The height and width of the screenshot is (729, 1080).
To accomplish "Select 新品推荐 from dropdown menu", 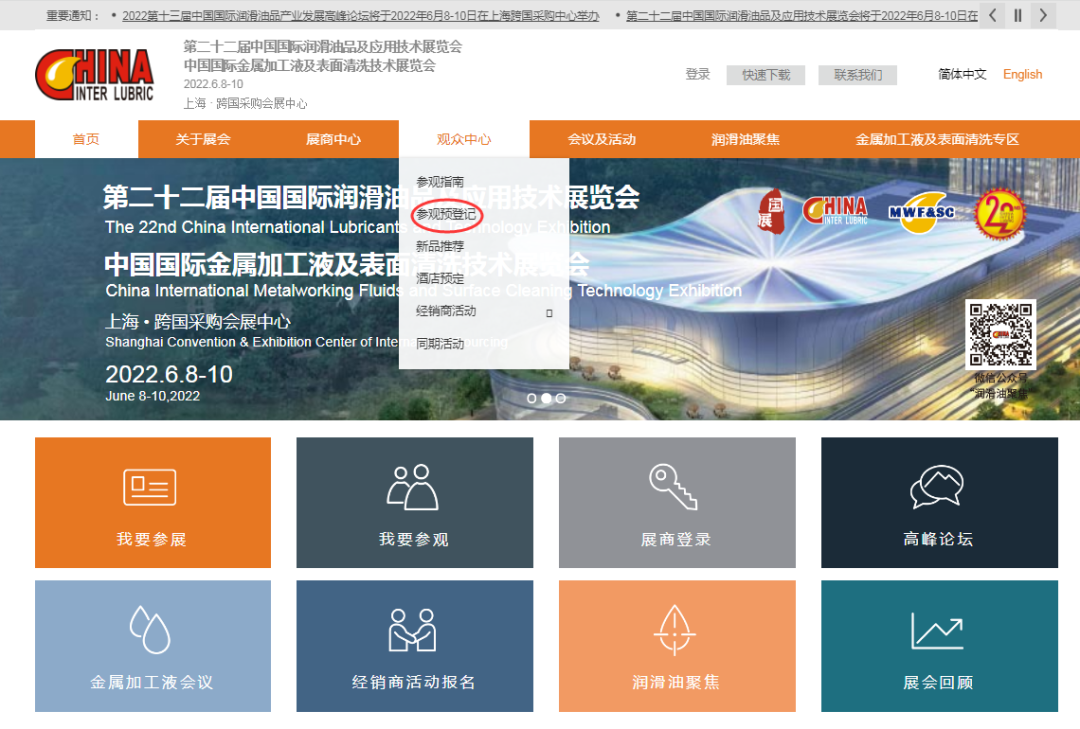I will 440,246.
